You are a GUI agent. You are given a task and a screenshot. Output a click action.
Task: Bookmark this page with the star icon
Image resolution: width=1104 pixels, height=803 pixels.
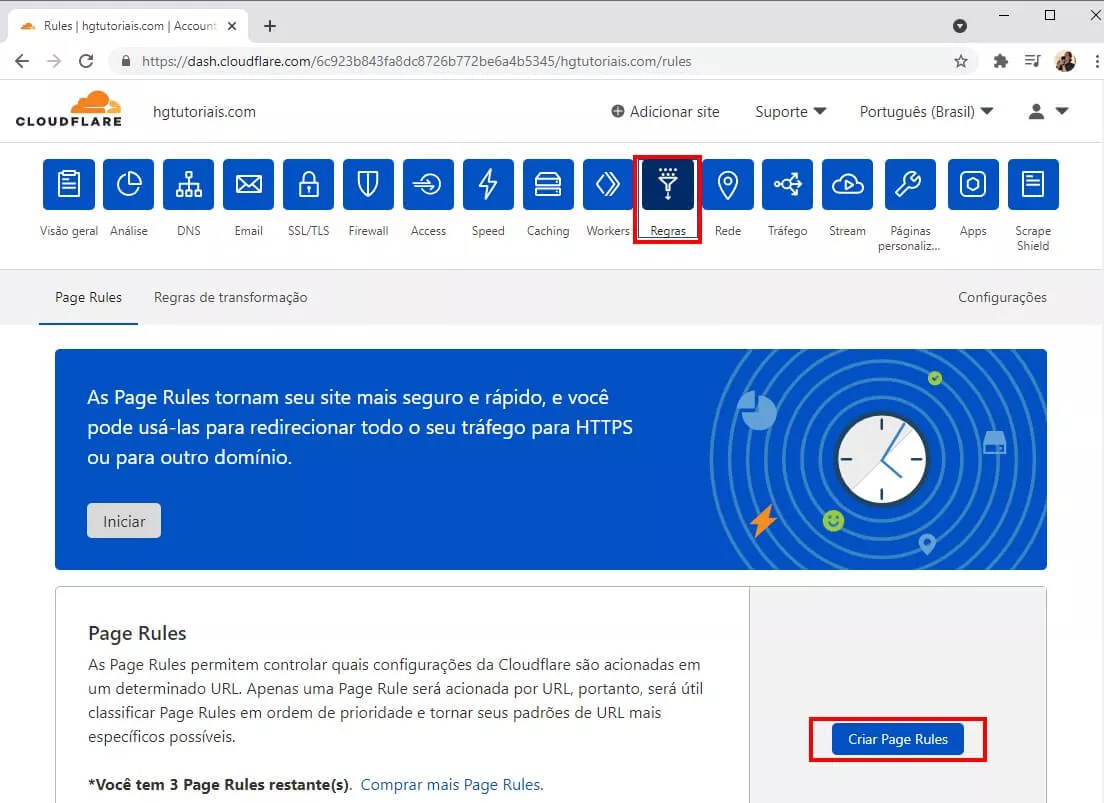click(960, 61)
